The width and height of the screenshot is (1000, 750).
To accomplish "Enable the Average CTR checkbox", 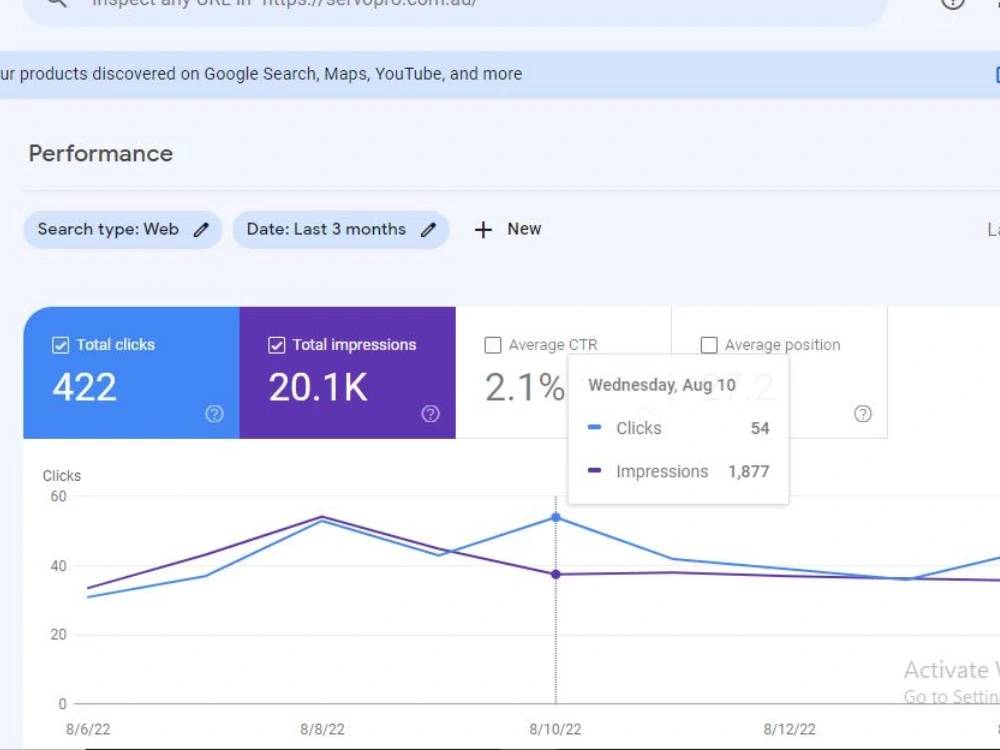I will pos(492,346).
